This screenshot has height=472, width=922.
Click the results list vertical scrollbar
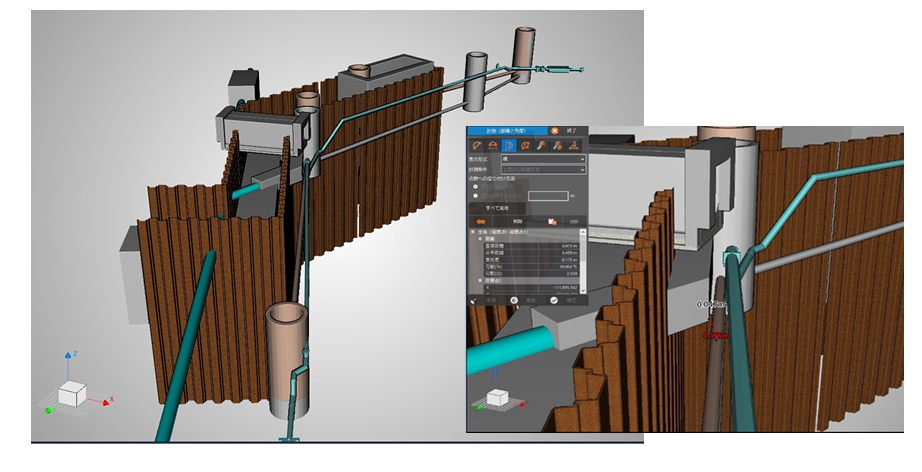(586, 260)
